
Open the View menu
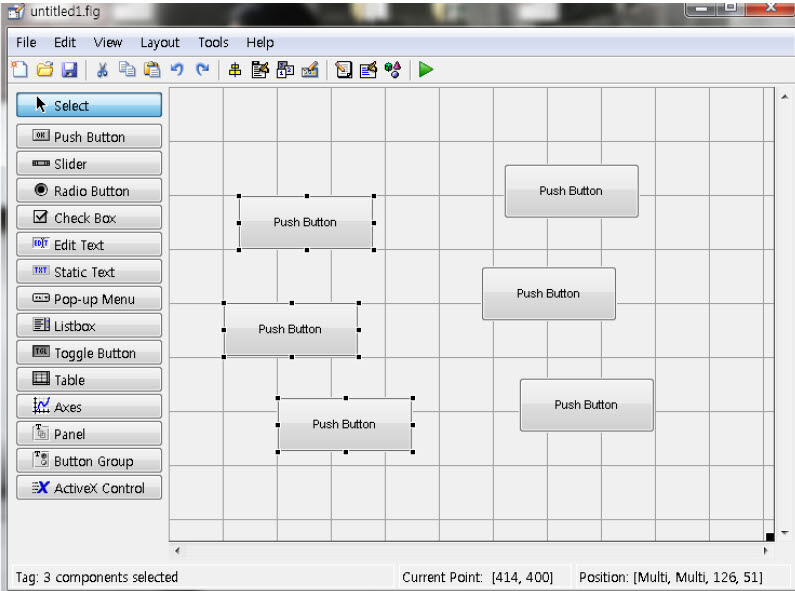pyautogui.click(x=107, y=43)
